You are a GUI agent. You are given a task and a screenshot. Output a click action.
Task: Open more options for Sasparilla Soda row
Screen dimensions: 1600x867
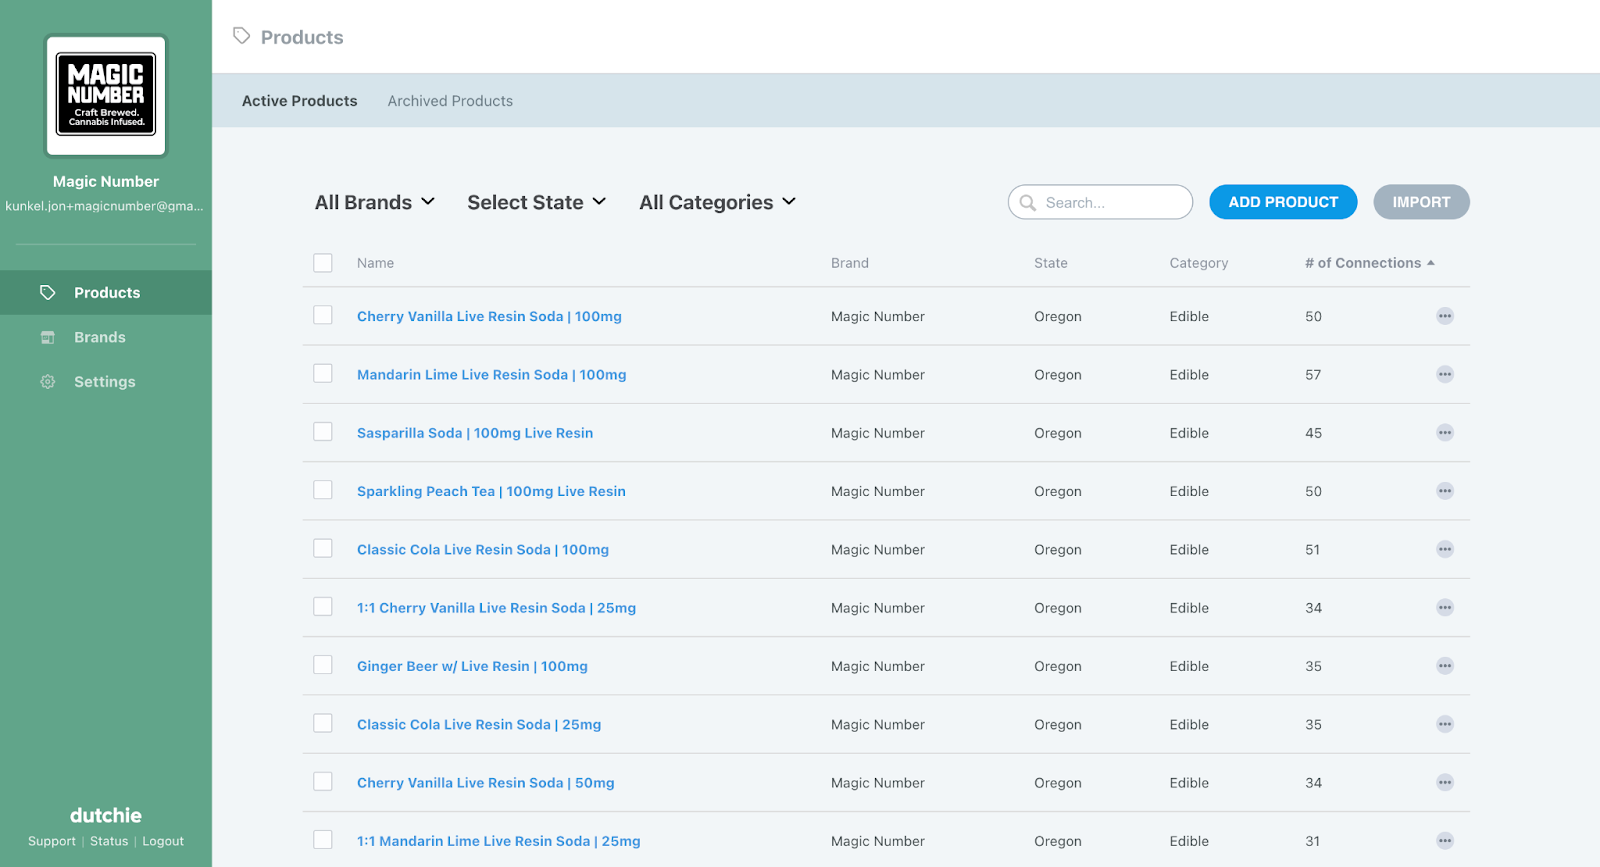[1445, 433]
